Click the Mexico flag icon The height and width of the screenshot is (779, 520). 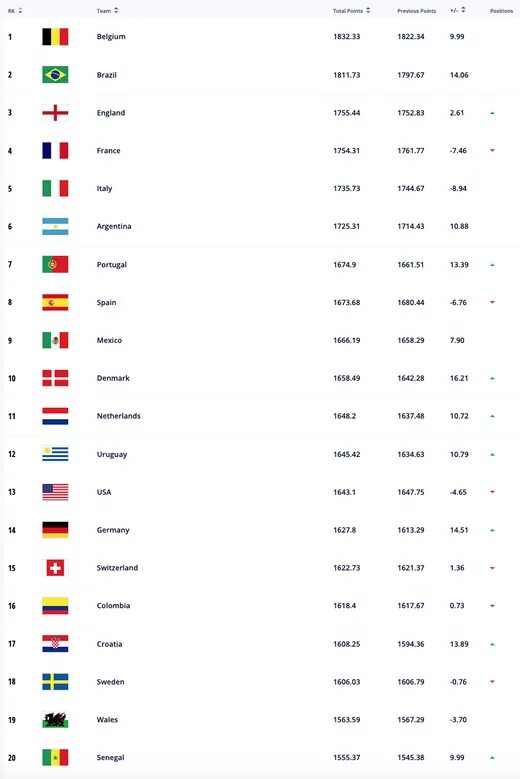(55, 340)
